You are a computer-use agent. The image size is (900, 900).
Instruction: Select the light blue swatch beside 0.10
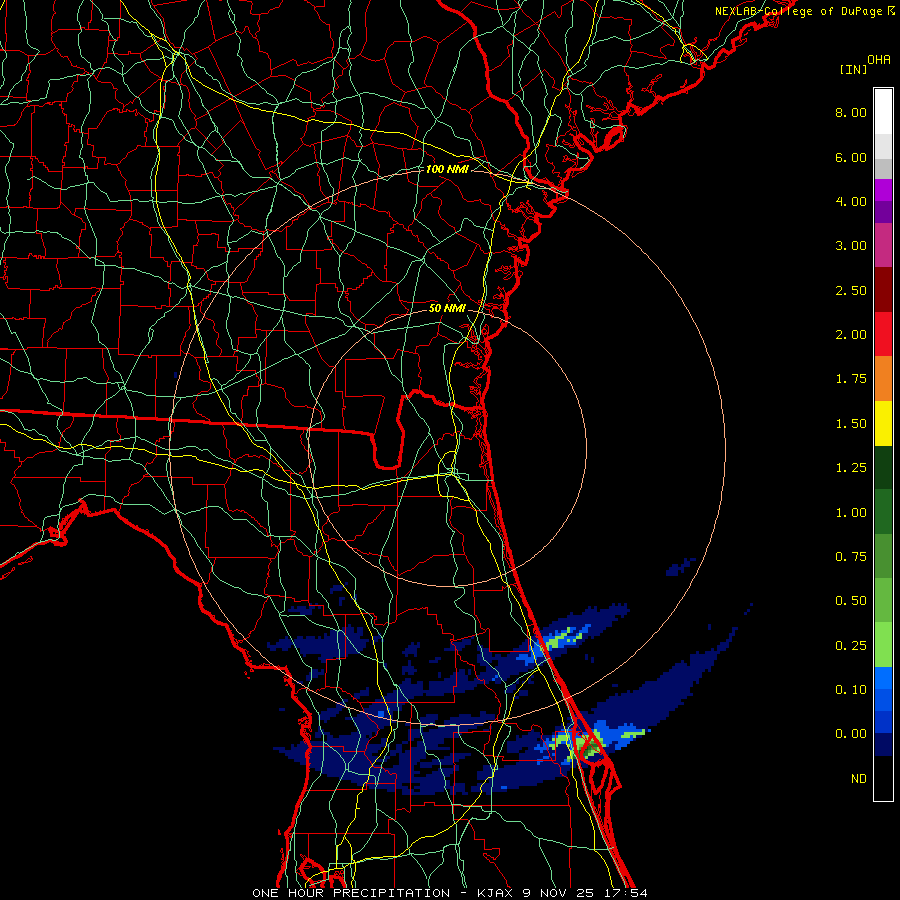[883, 678]
